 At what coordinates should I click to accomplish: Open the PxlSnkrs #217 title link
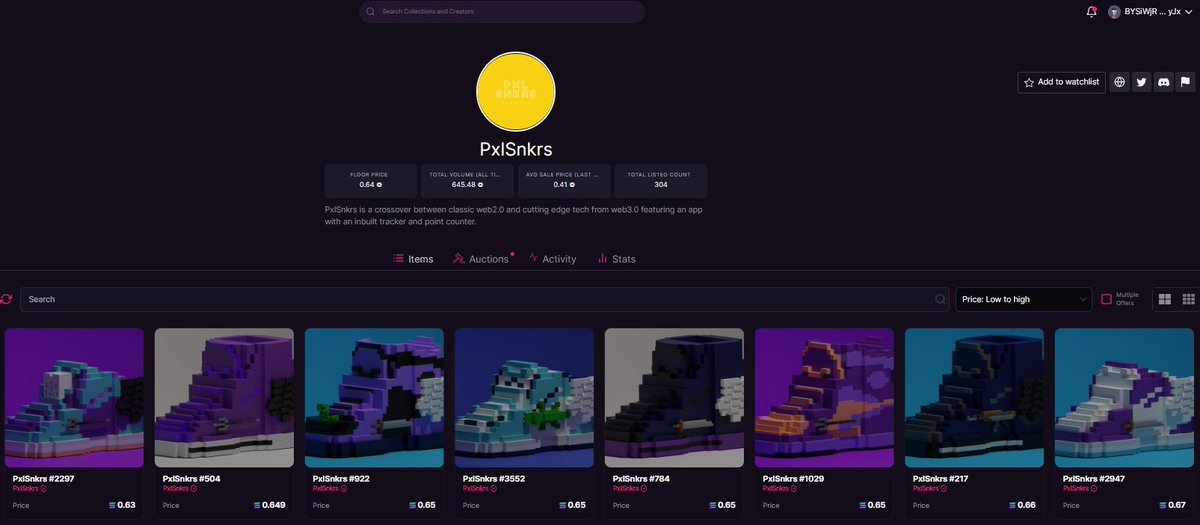(x=940, y=479)
